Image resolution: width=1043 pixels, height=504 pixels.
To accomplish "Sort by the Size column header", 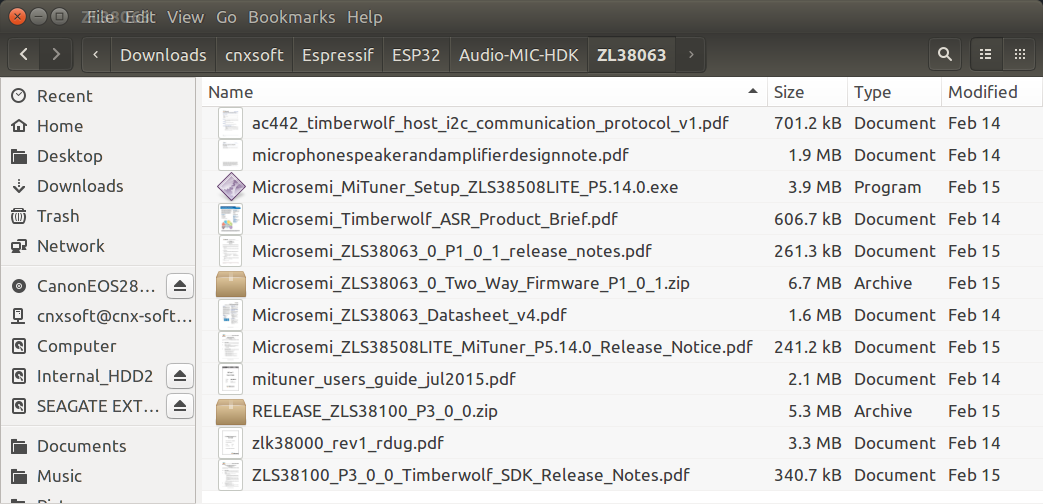I will point(808,92).
